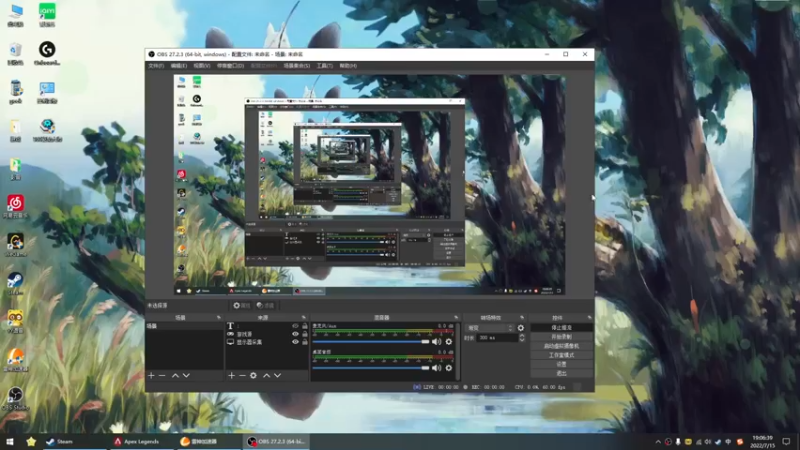800x450 pixels.
Task: Toggle visibility of the Game Capture source
Action: (295, 334)
